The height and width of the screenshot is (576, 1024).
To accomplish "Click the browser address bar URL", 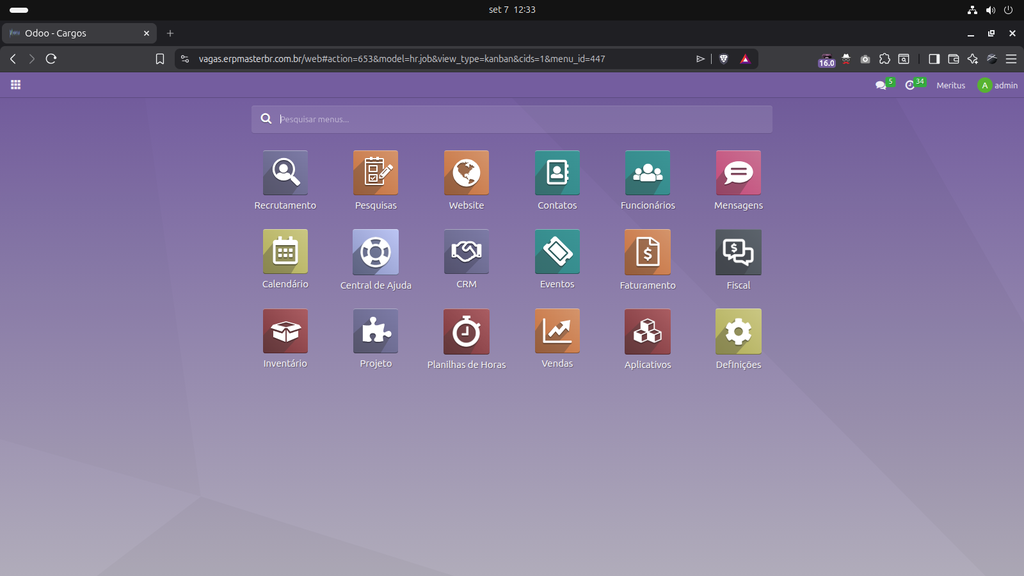I will (x=402, y=59).
